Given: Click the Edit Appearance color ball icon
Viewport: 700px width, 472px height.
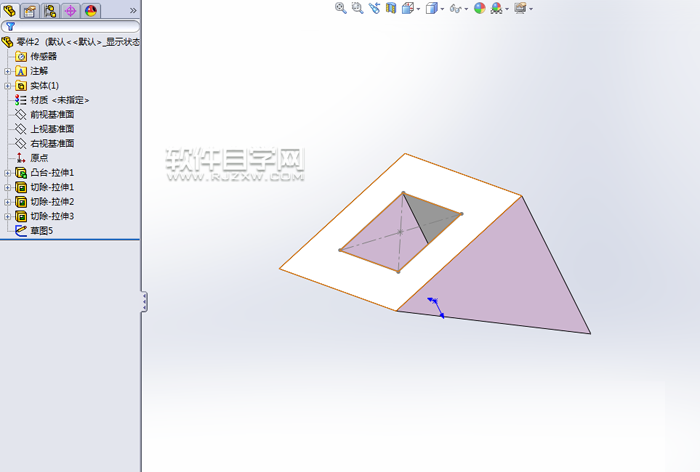Looking at the screenshot, I should [x=479, y=8].
